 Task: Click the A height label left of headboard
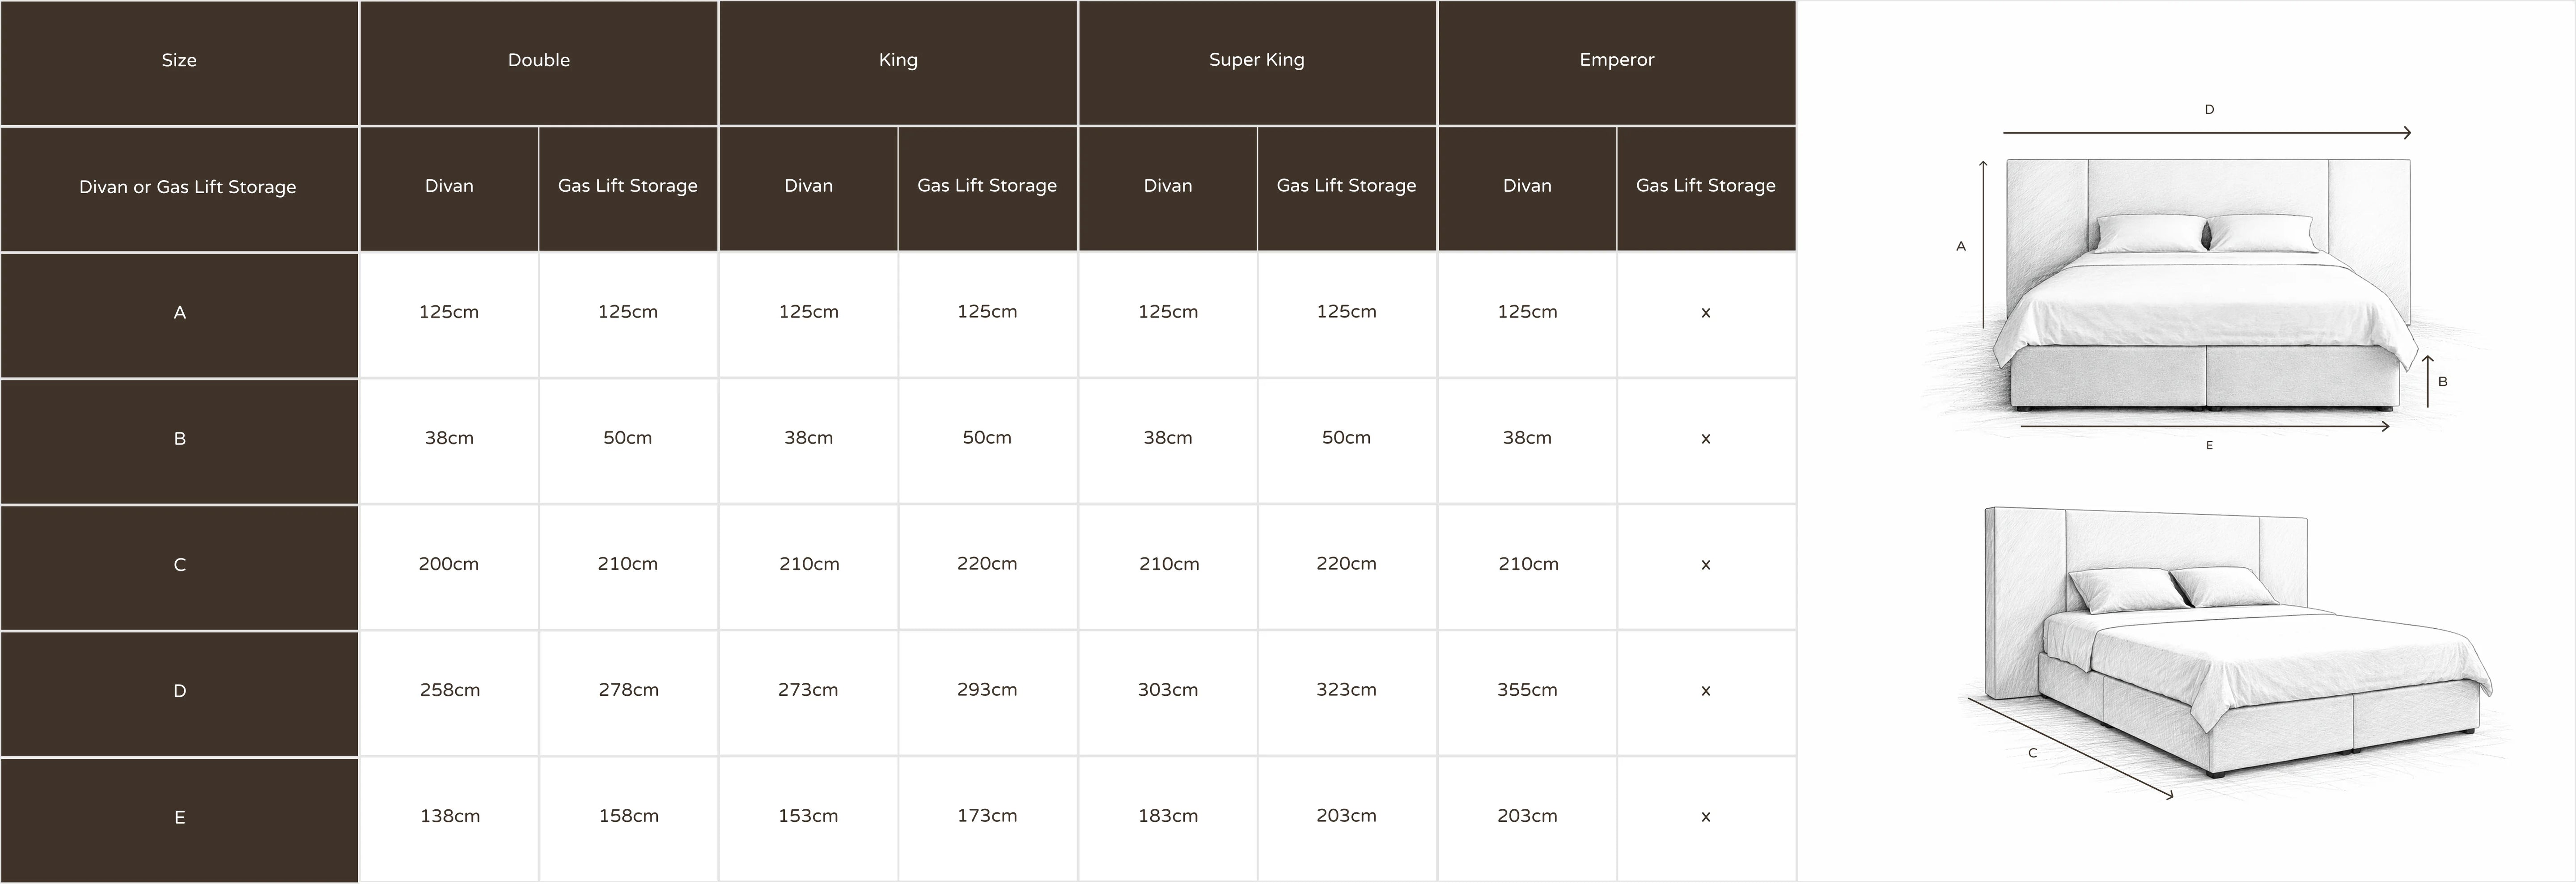pyautogui.click(x=1960, y=246)
